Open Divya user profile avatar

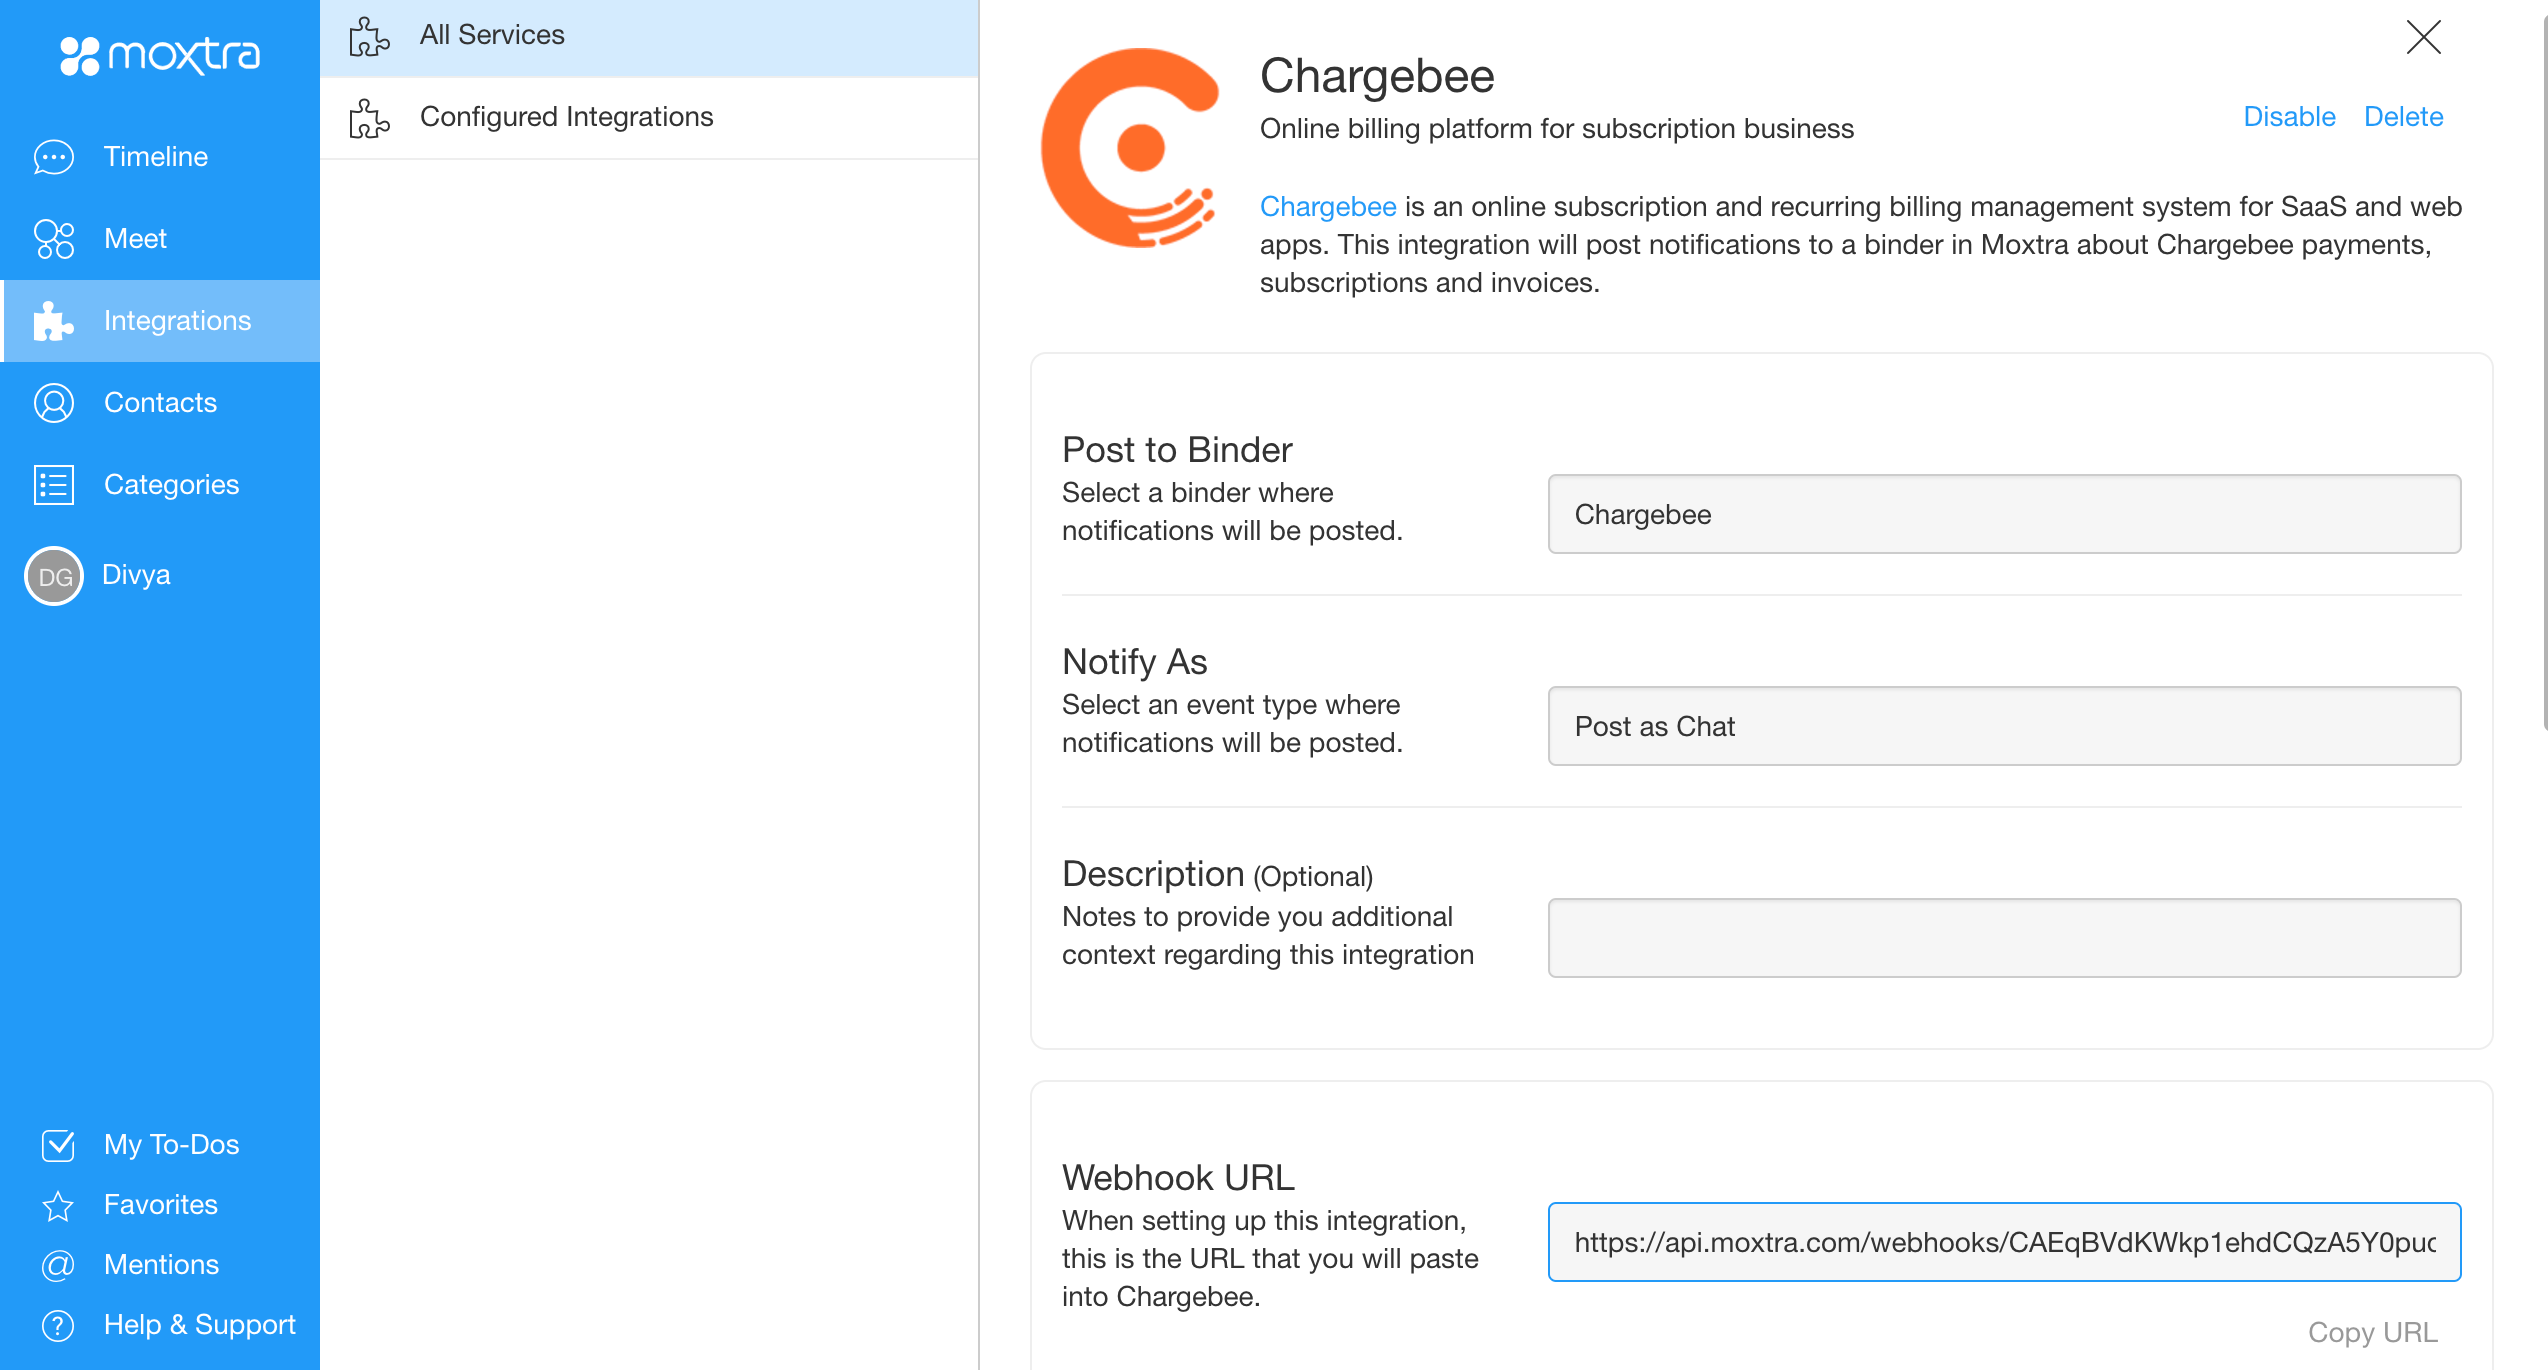[54, 576]
